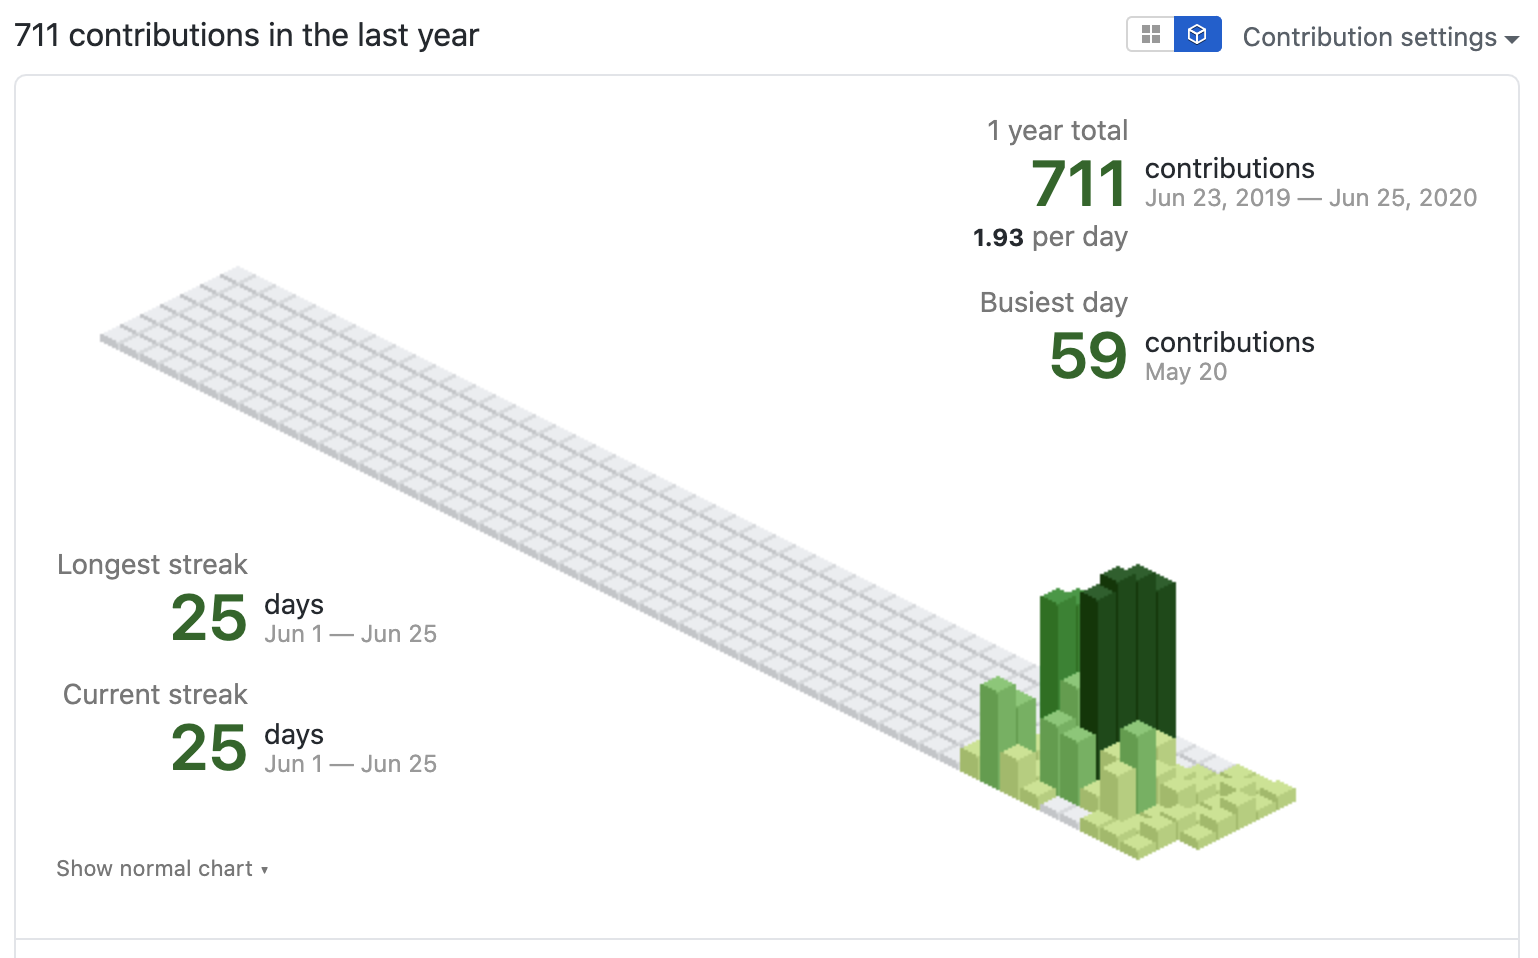Click the Busiest day label
1538x958 pixels.
(x=1053, y=302)
